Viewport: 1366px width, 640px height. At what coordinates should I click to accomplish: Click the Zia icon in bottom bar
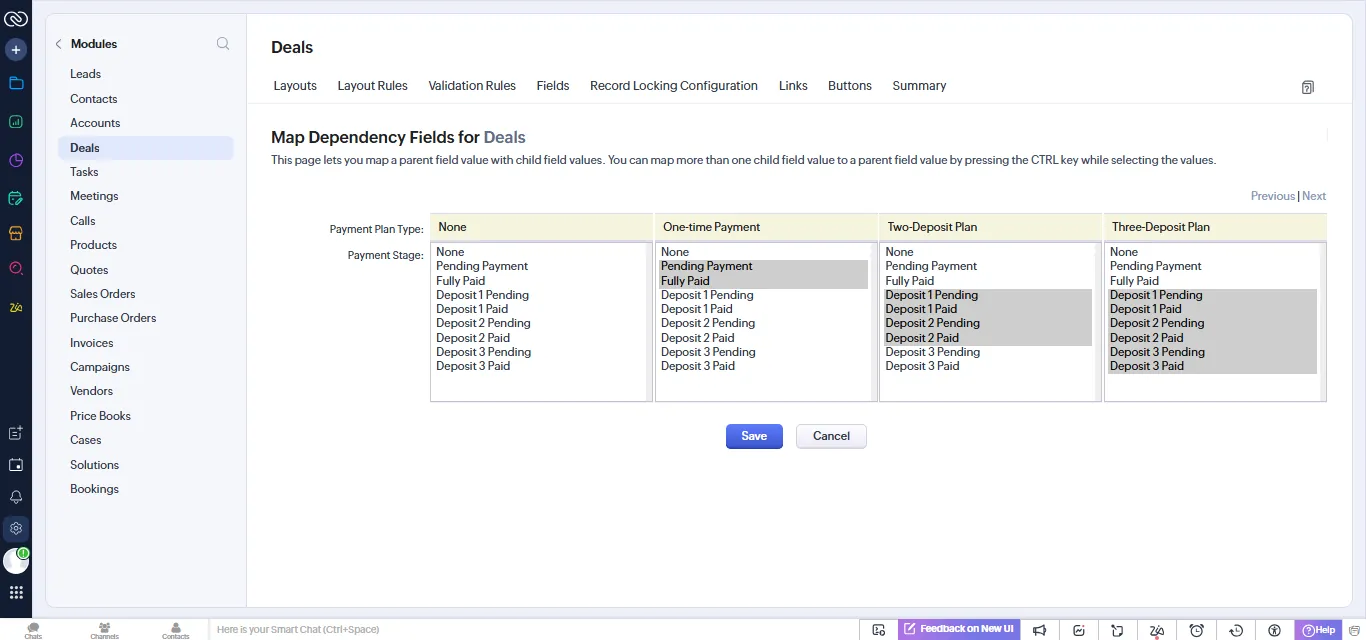point(1157,630)
